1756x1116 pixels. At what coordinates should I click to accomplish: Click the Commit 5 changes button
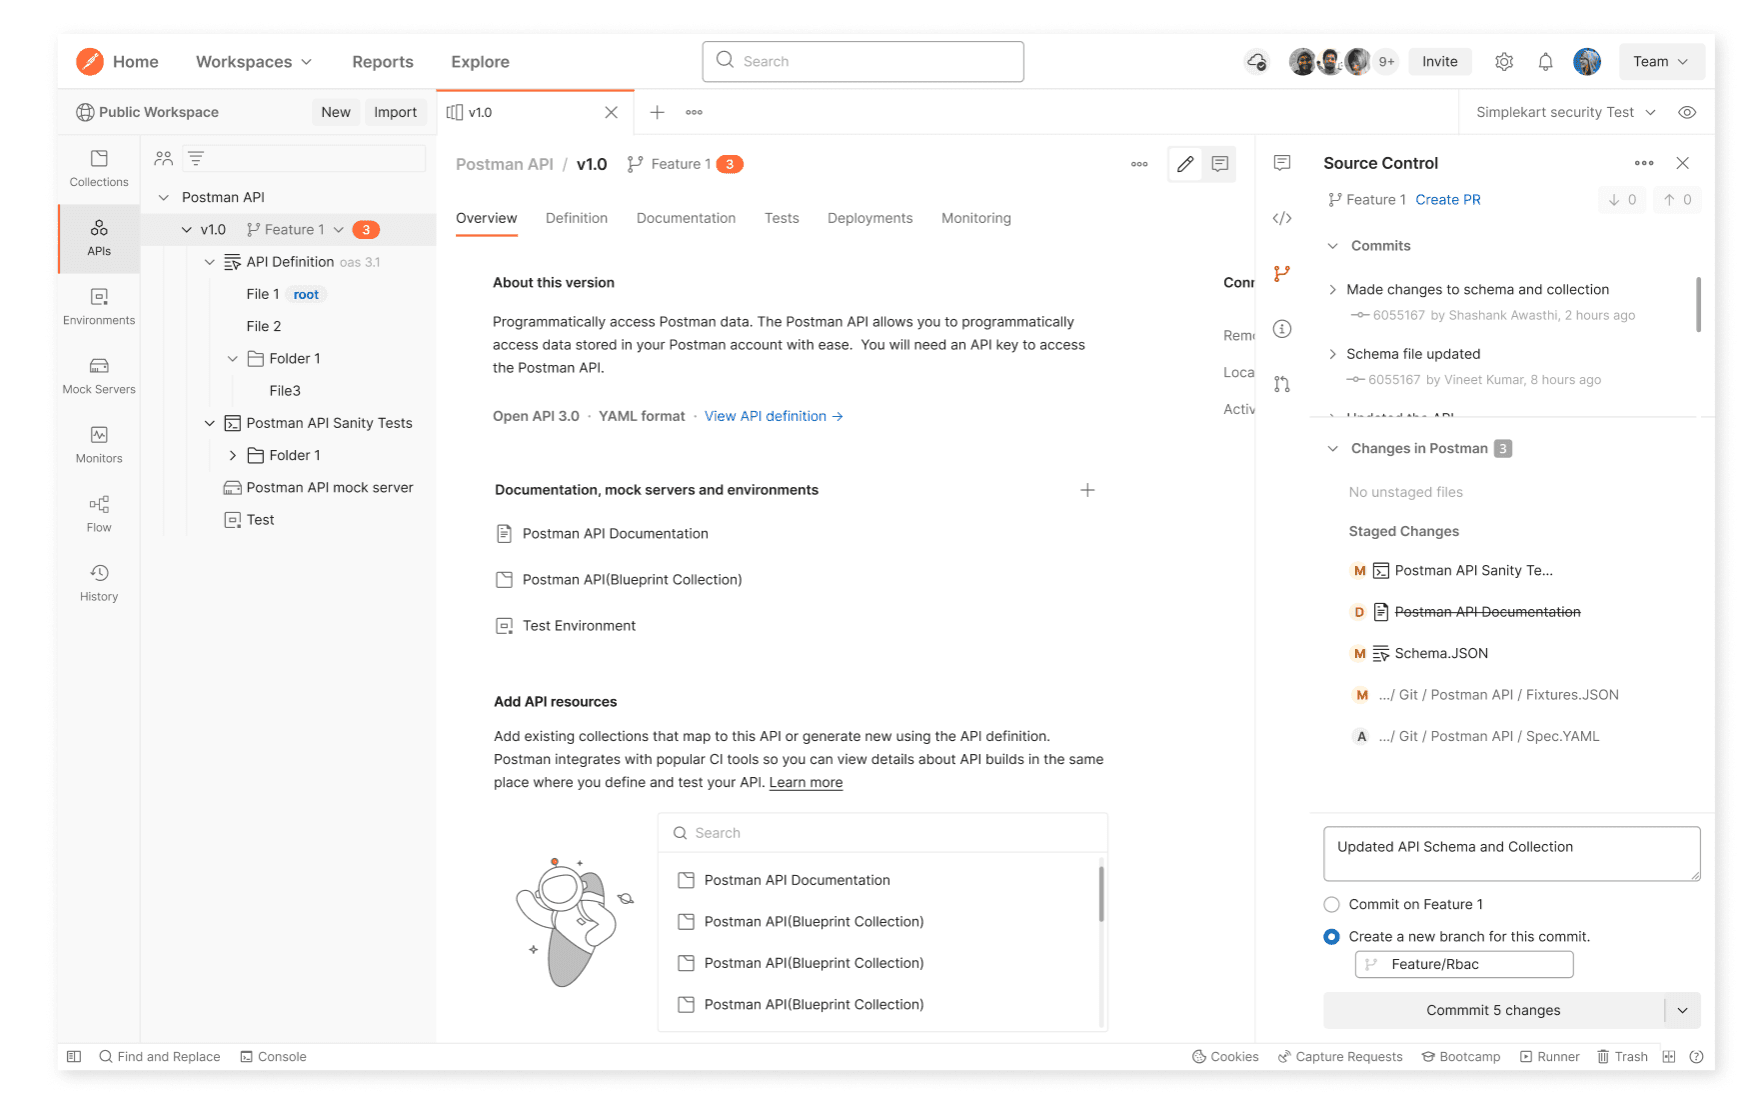coord(1493,1010)
